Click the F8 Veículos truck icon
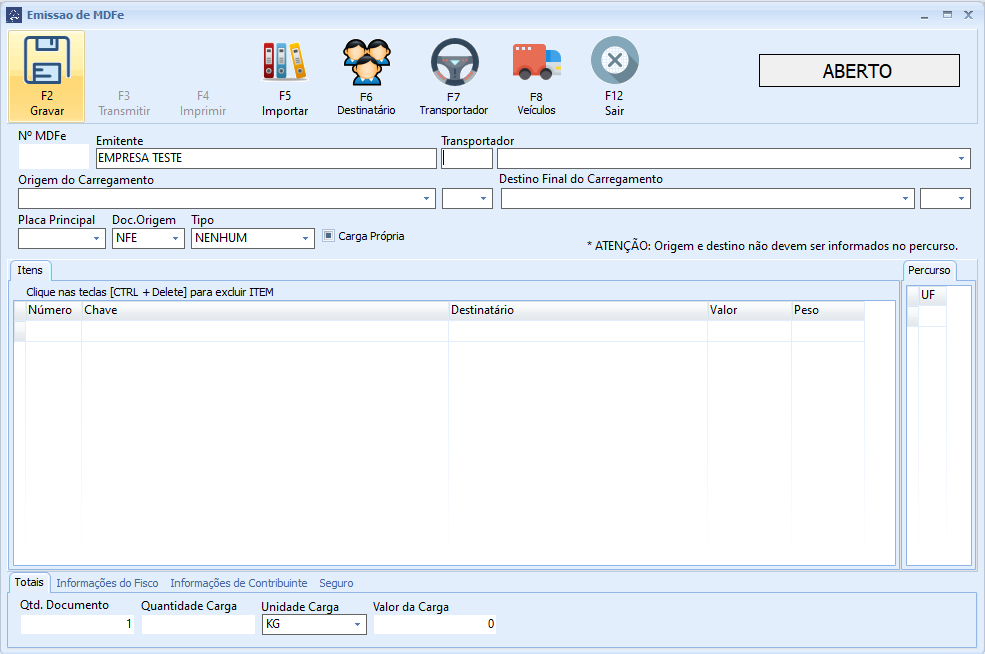Viewport: 985px width, 654px height. 536,62
